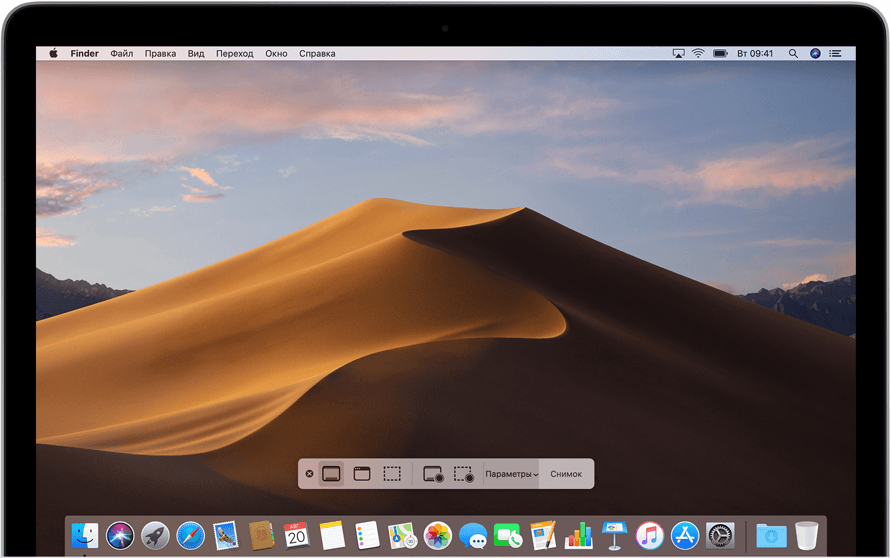Viewport: 890px width, 558px height.
Task: Open the Trash in the Dock
Action: tap(807, 535)
